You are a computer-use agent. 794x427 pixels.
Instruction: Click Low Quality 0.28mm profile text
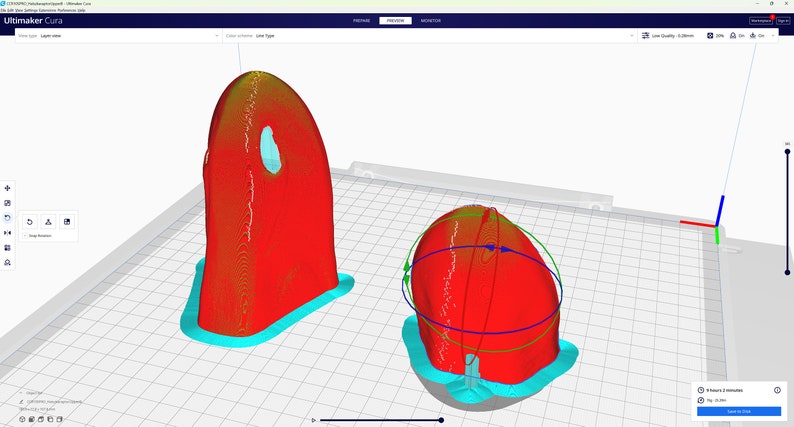tap(673, 36)
